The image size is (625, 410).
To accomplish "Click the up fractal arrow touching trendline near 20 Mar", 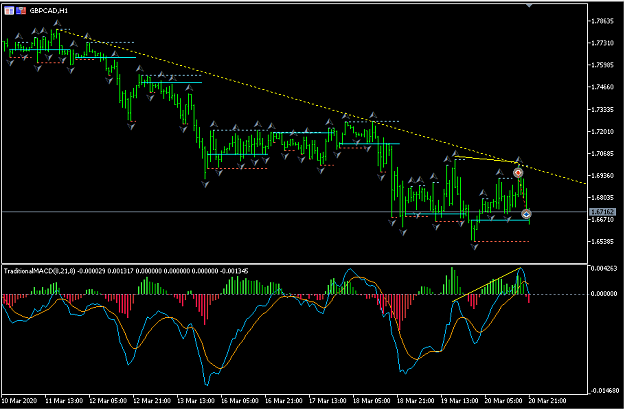I will [x=519, y=159].
